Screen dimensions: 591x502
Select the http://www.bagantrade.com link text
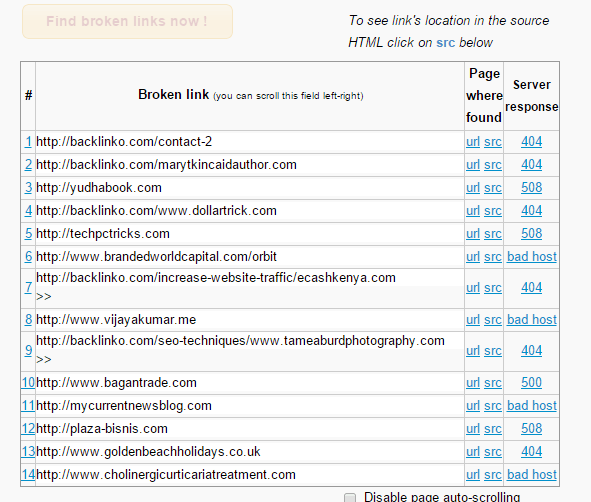click(116, 383)
